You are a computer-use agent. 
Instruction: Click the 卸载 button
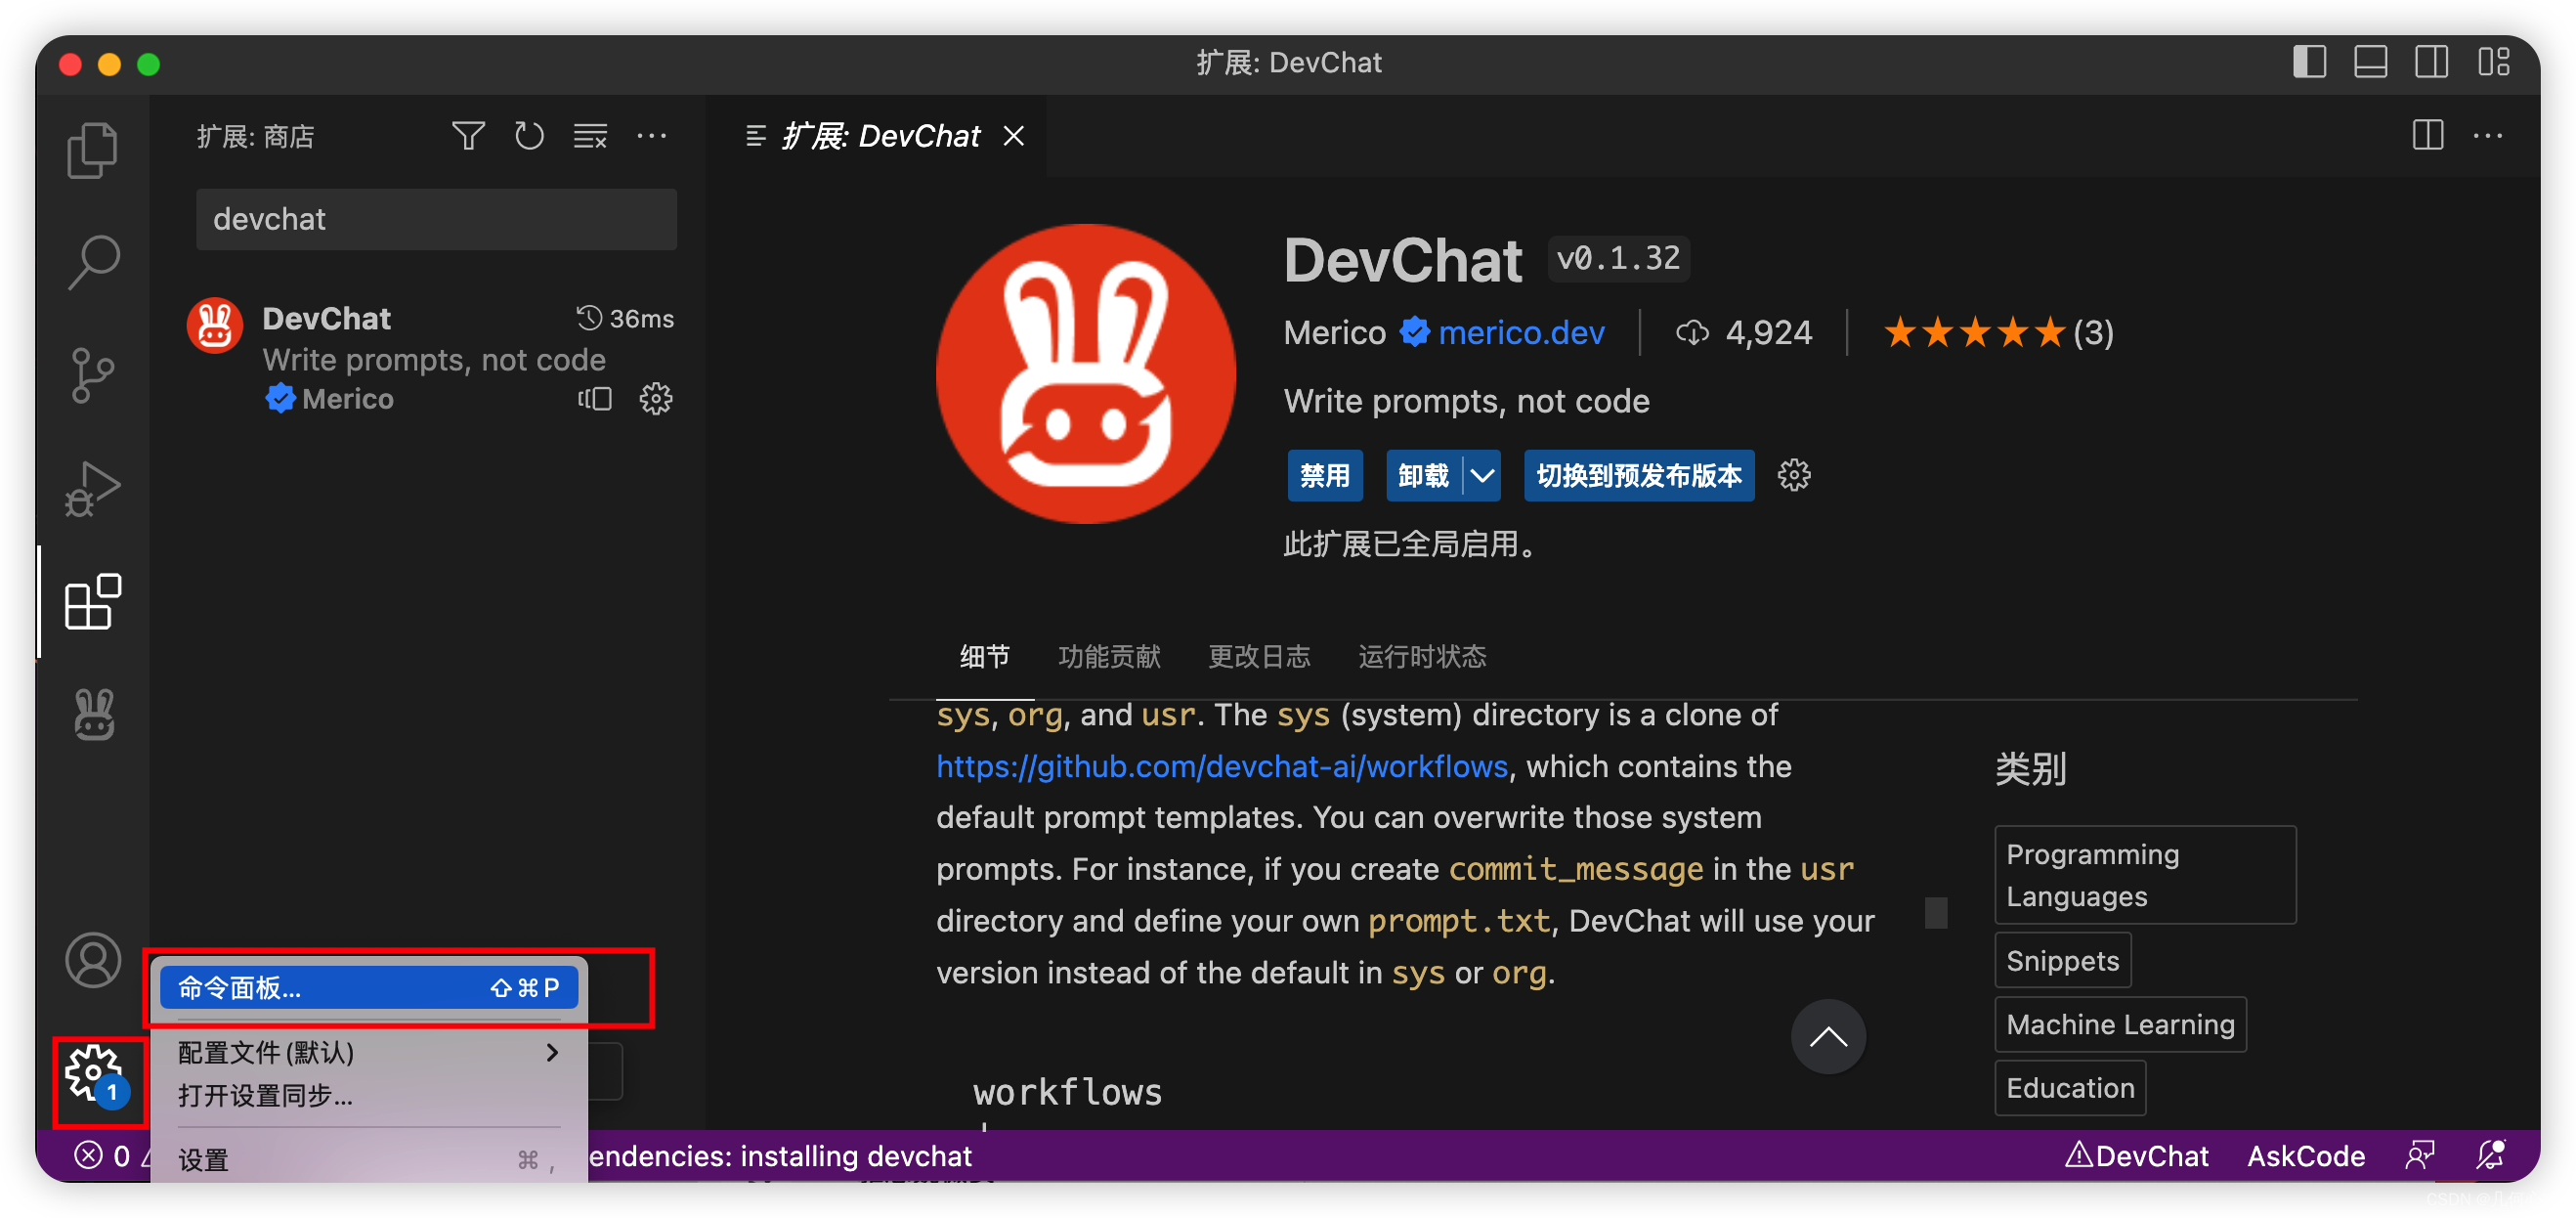pos(1423,475)
